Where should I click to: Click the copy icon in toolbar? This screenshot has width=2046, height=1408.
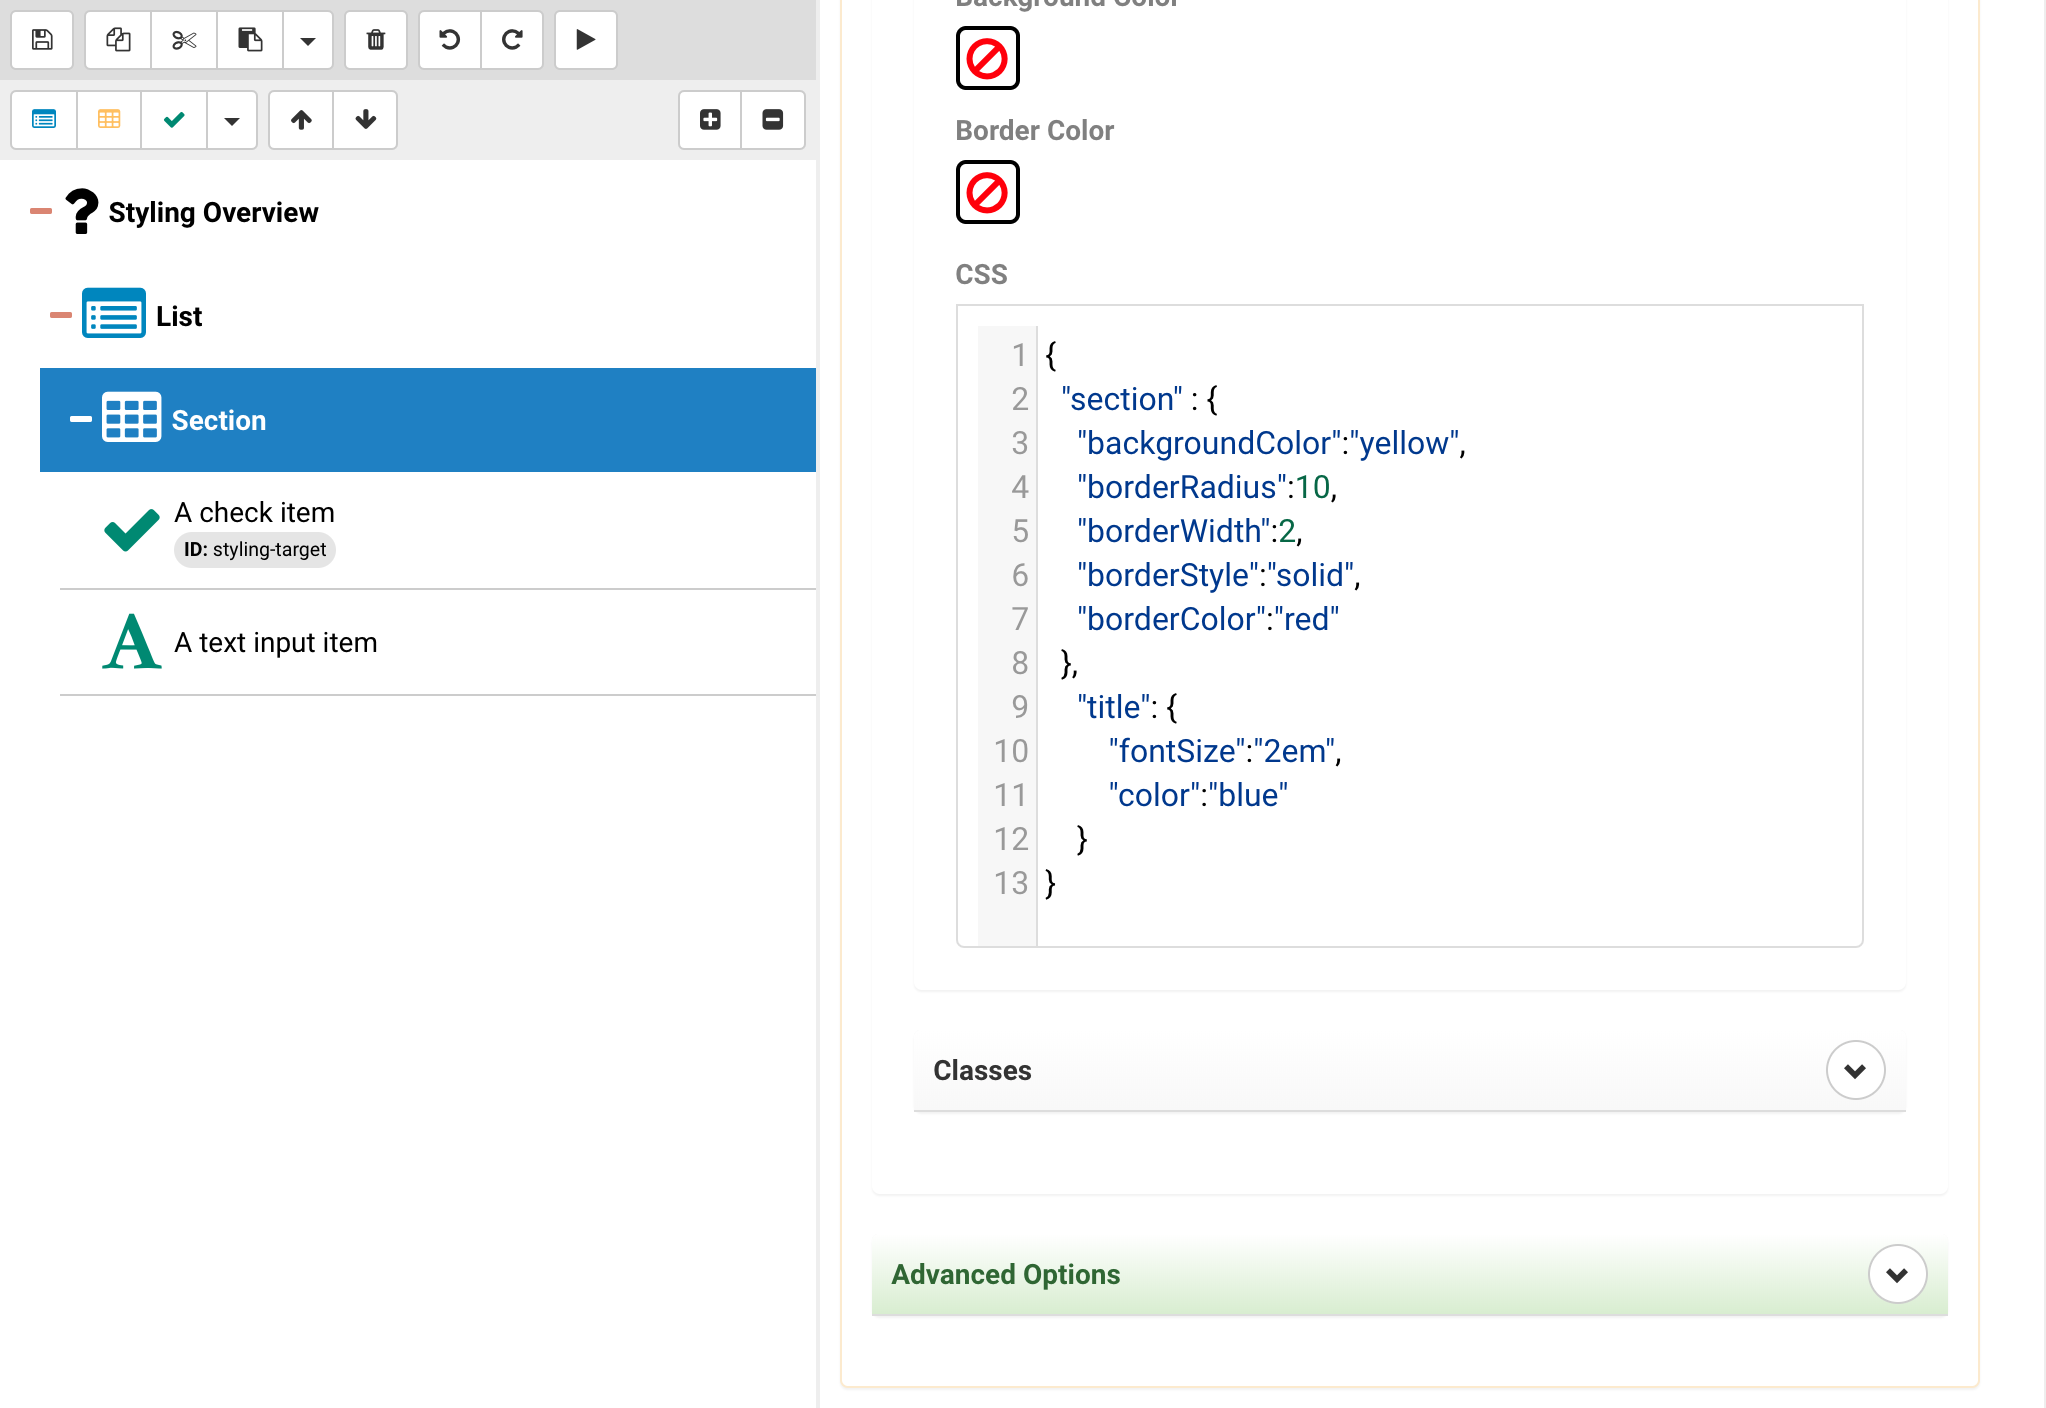click(118, 40)
